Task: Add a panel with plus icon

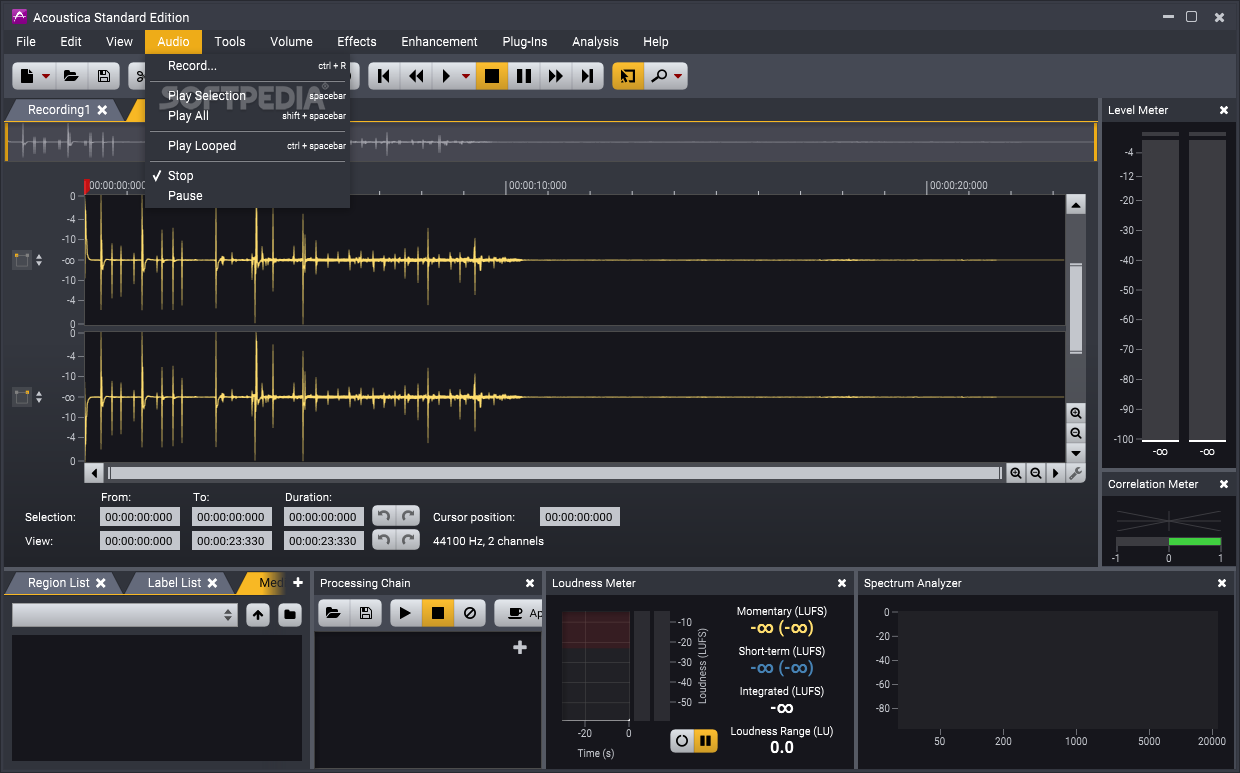Action: tap(297, 582)
